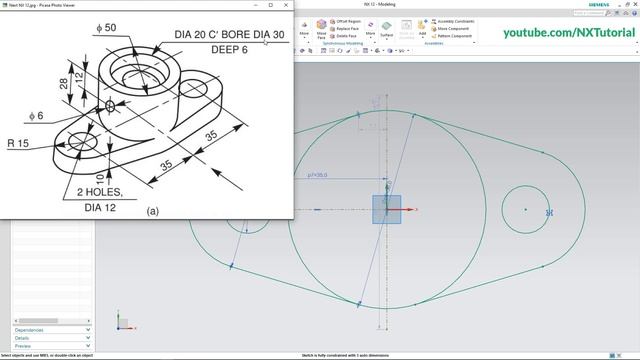
Task: Open the More gallery beside Replace Face
Action: coord(370,29)
